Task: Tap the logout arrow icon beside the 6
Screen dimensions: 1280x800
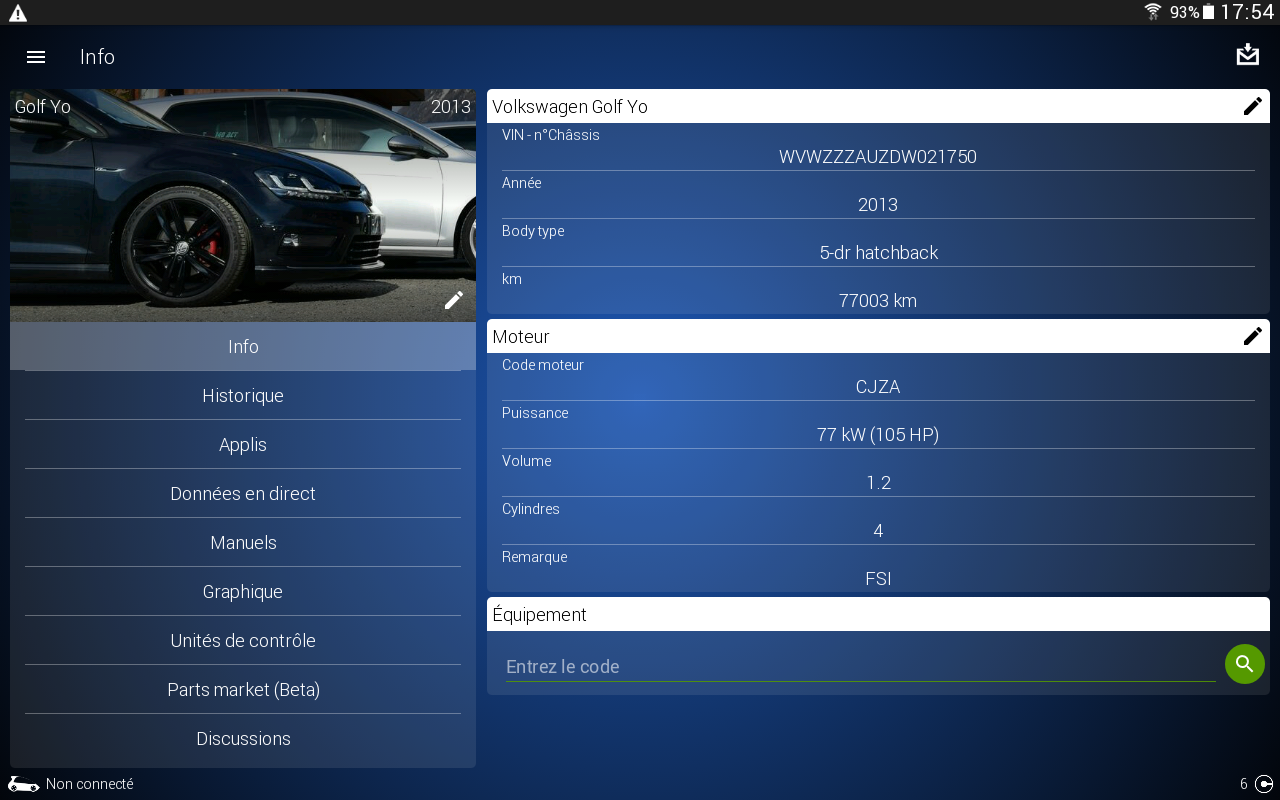Action: [x=1264, y=784]
